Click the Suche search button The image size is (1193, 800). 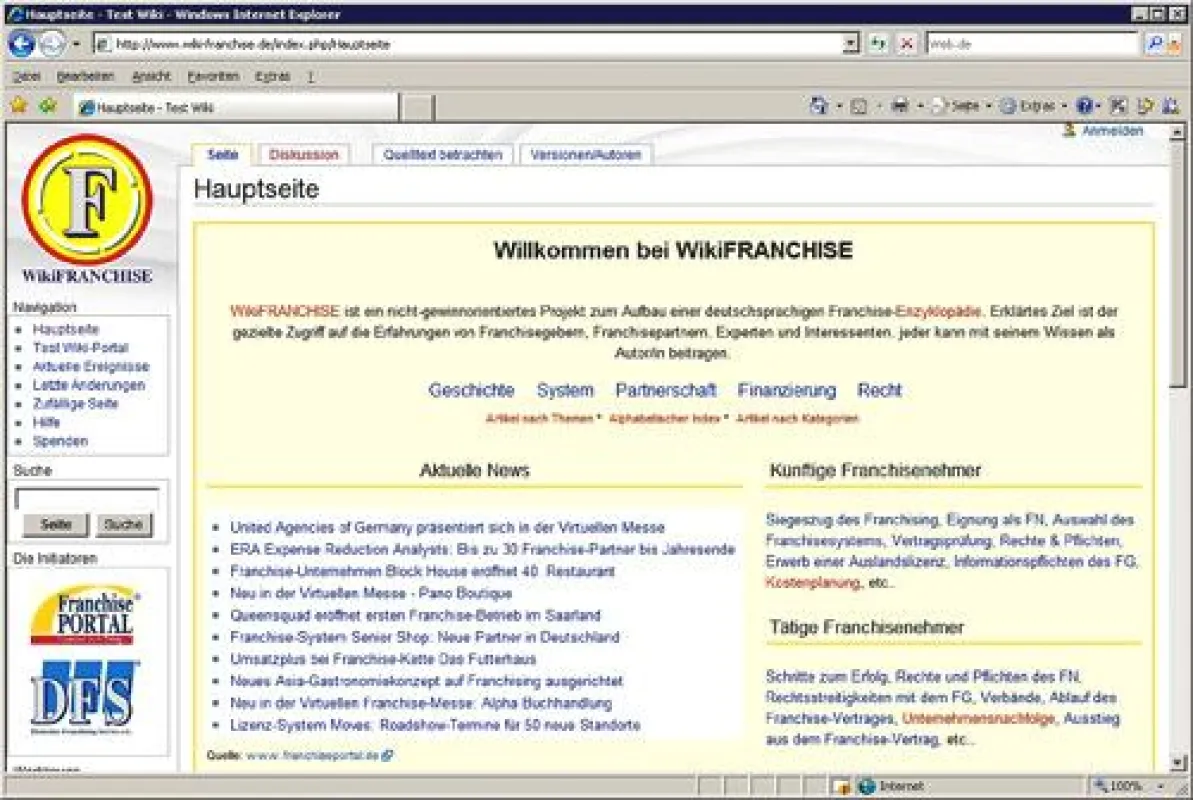[123, 524]
